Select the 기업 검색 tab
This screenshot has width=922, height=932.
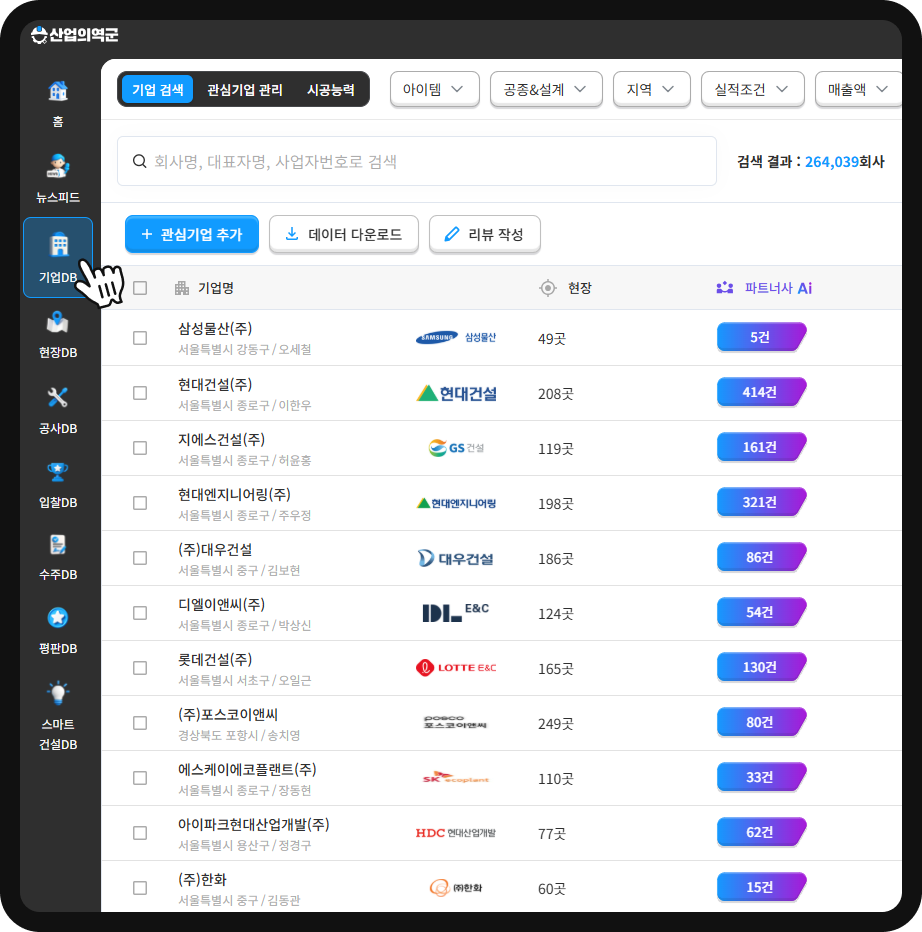pyautogui.click(x=158, y=90)
